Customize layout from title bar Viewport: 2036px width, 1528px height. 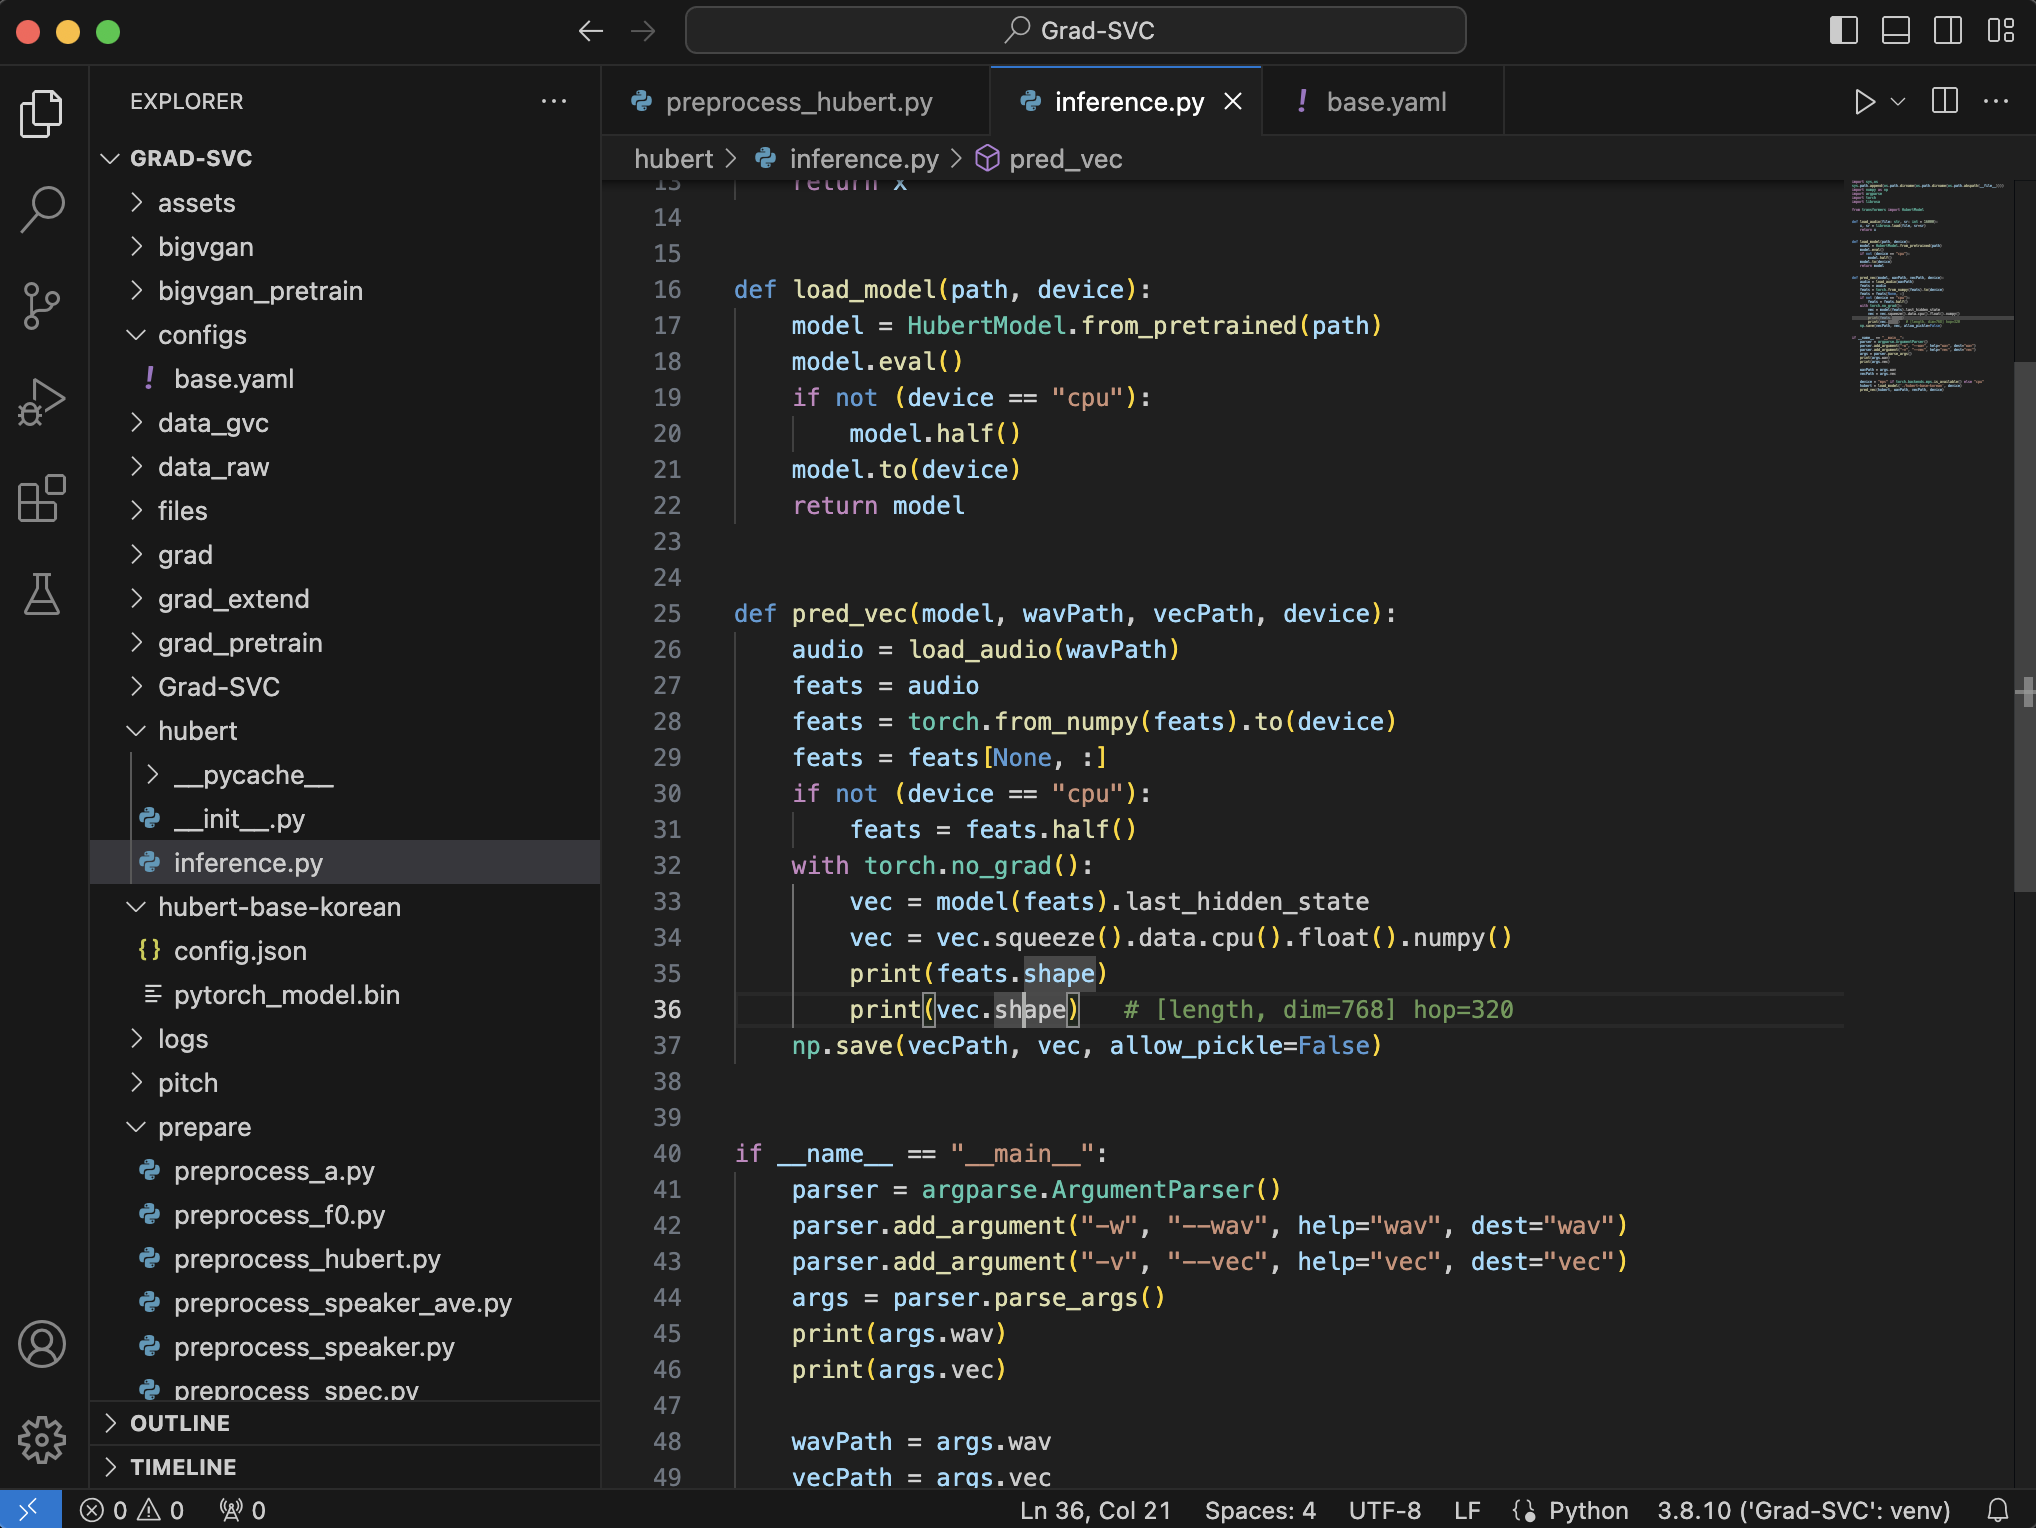(x=2001, y=31)
